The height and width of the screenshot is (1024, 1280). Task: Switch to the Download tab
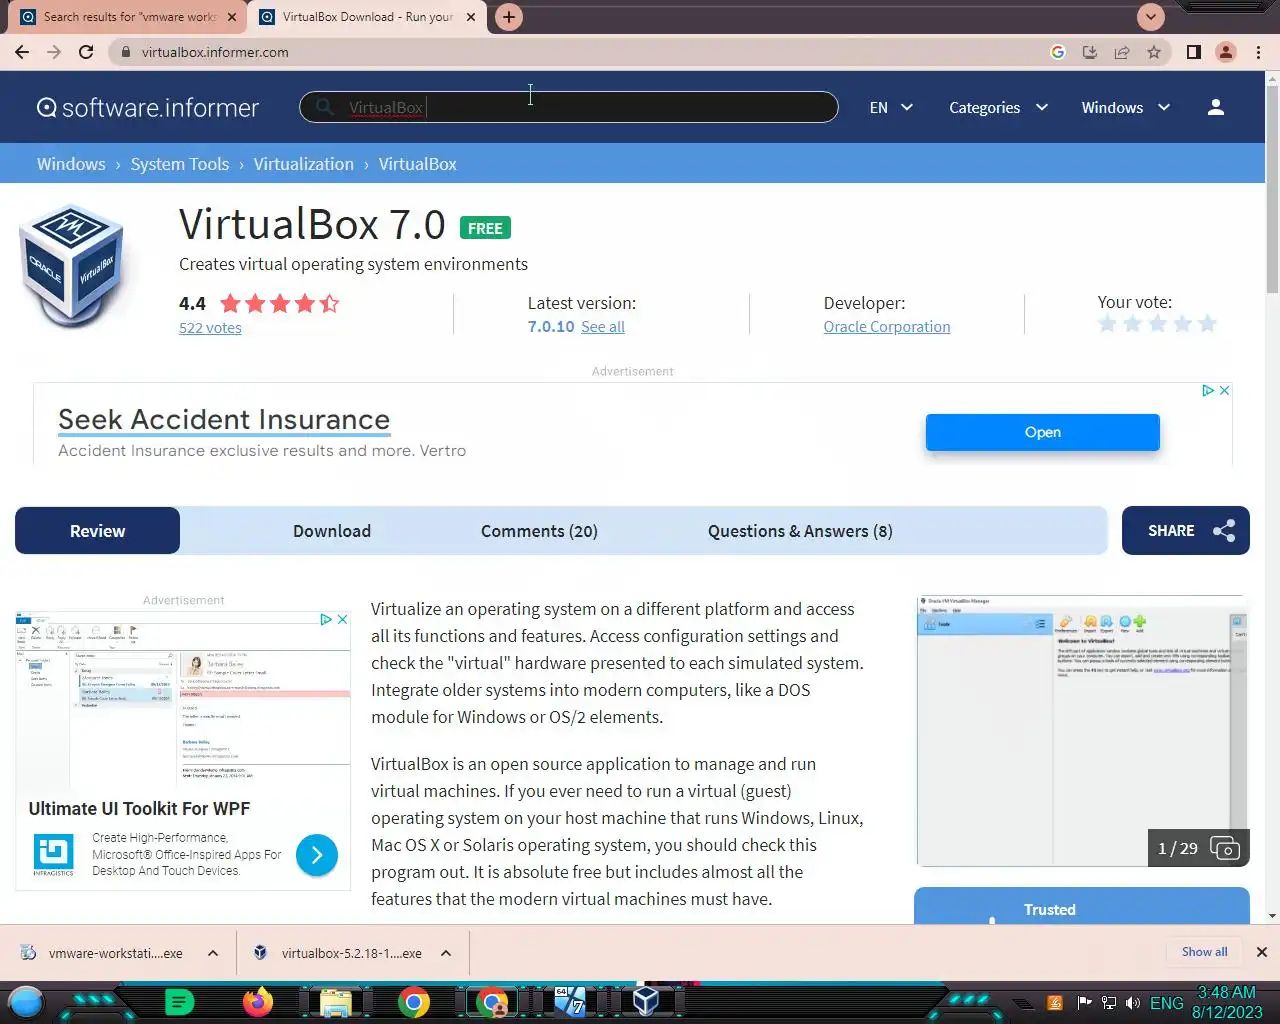[332, 531]
